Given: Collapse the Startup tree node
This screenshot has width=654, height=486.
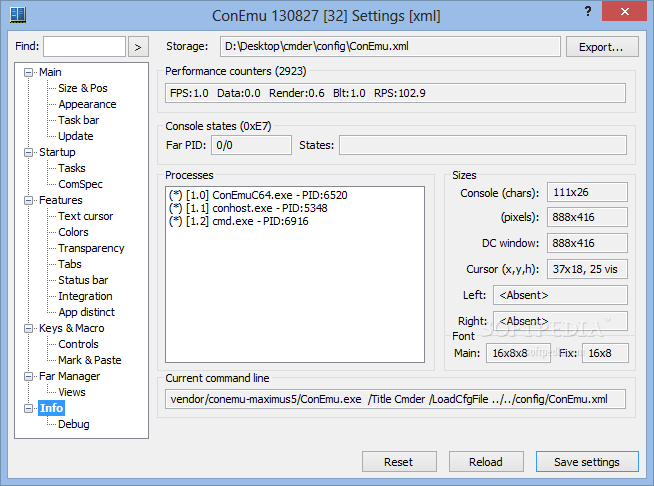Looking at the screenshot, I should pyautogui.click(x=28, y=153).
